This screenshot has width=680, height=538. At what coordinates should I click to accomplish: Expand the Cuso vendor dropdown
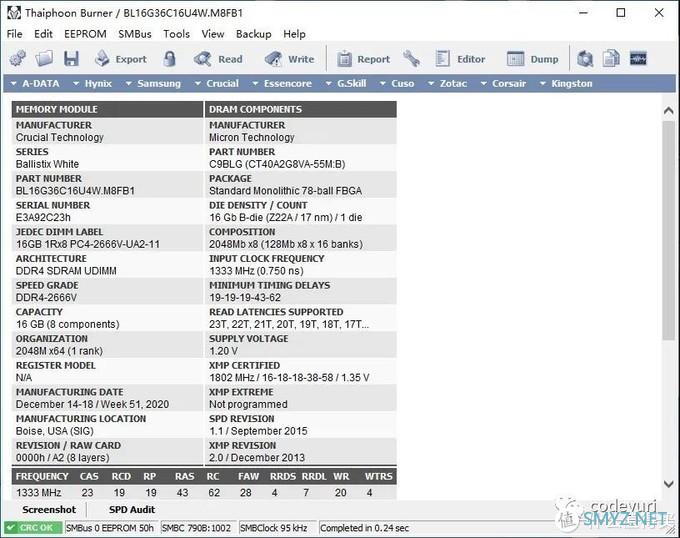pyautogui.click(x=396, y=84)
